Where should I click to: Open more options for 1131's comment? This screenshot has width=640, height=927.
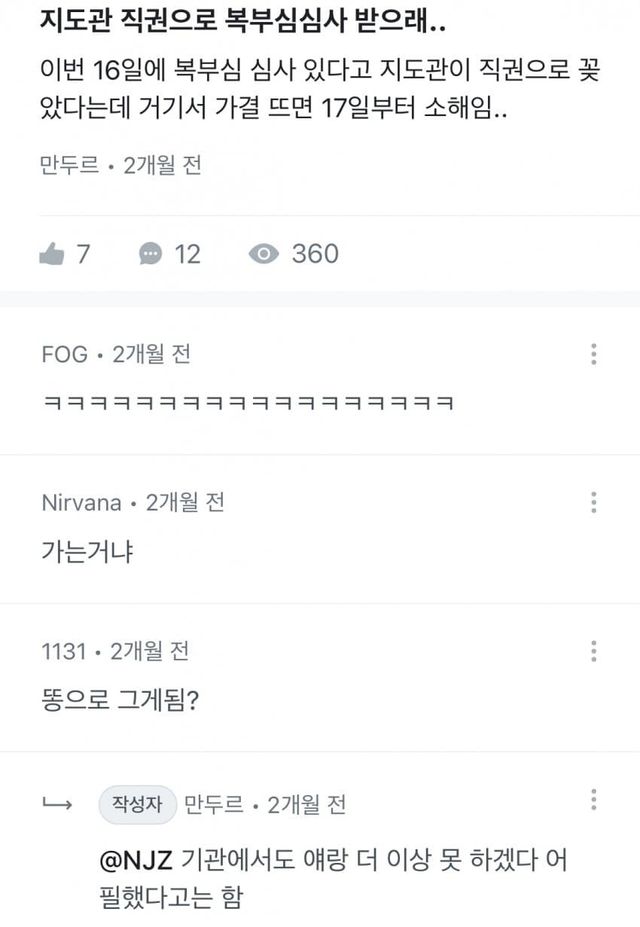point(594,651)
